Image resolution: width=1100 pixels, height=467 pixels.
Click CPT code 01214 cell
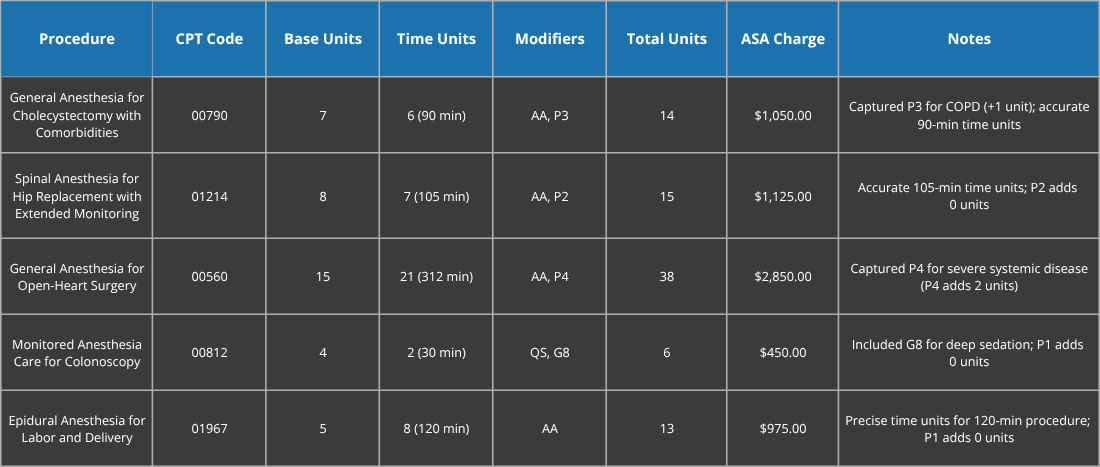click(210, 196)
